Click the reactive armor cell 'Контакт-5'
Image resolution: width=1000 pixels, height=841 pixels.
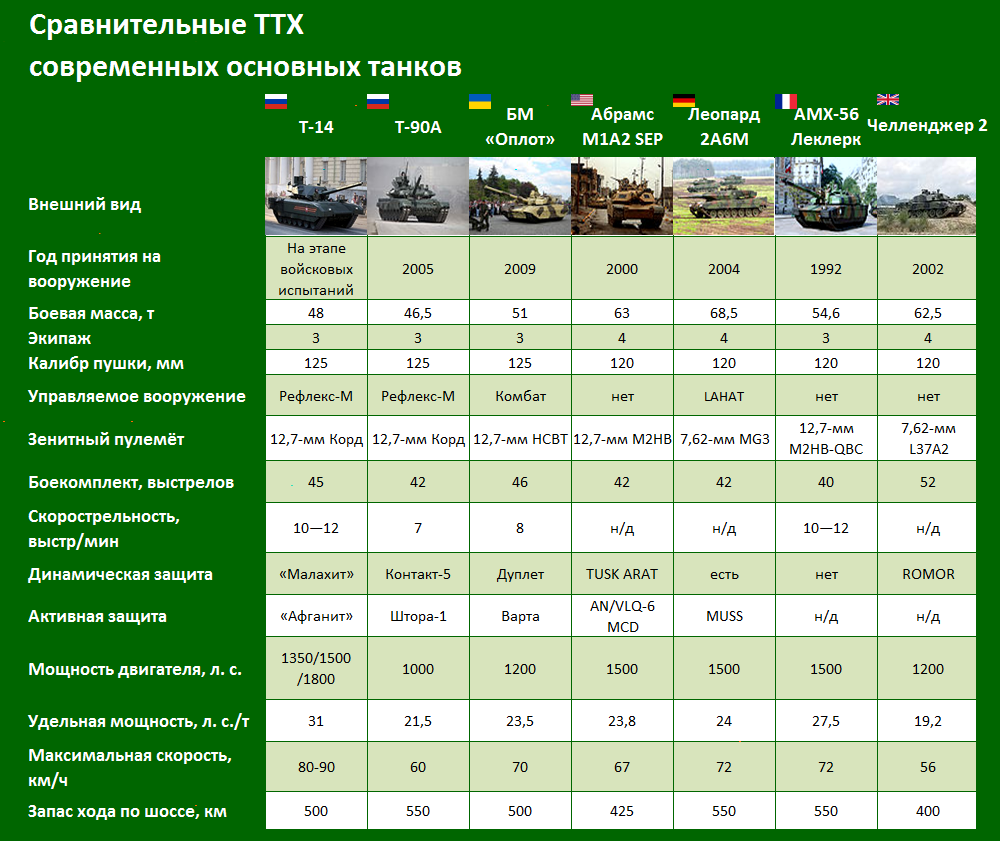pyautogui.click(x=418, y=574)
